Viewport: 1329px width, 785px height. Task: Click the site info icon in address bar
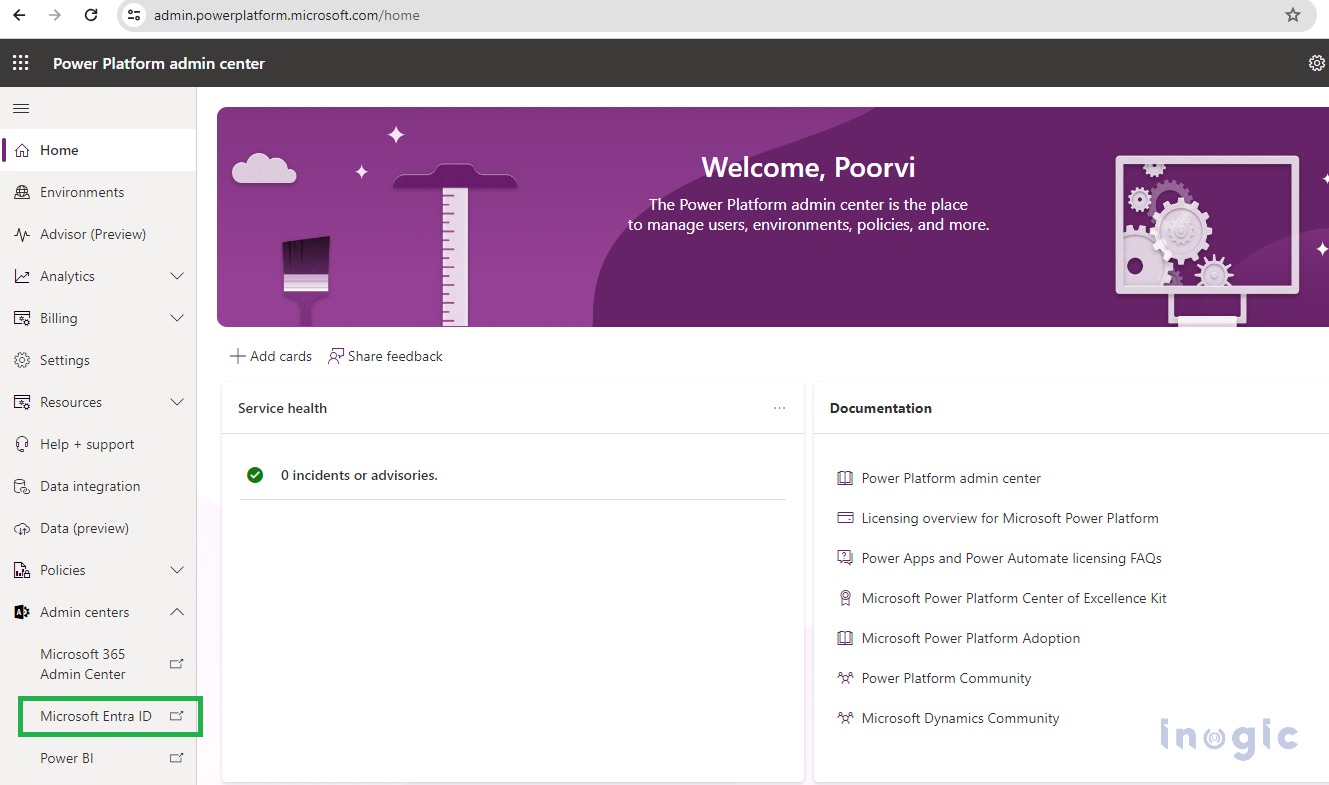[135, 15]
